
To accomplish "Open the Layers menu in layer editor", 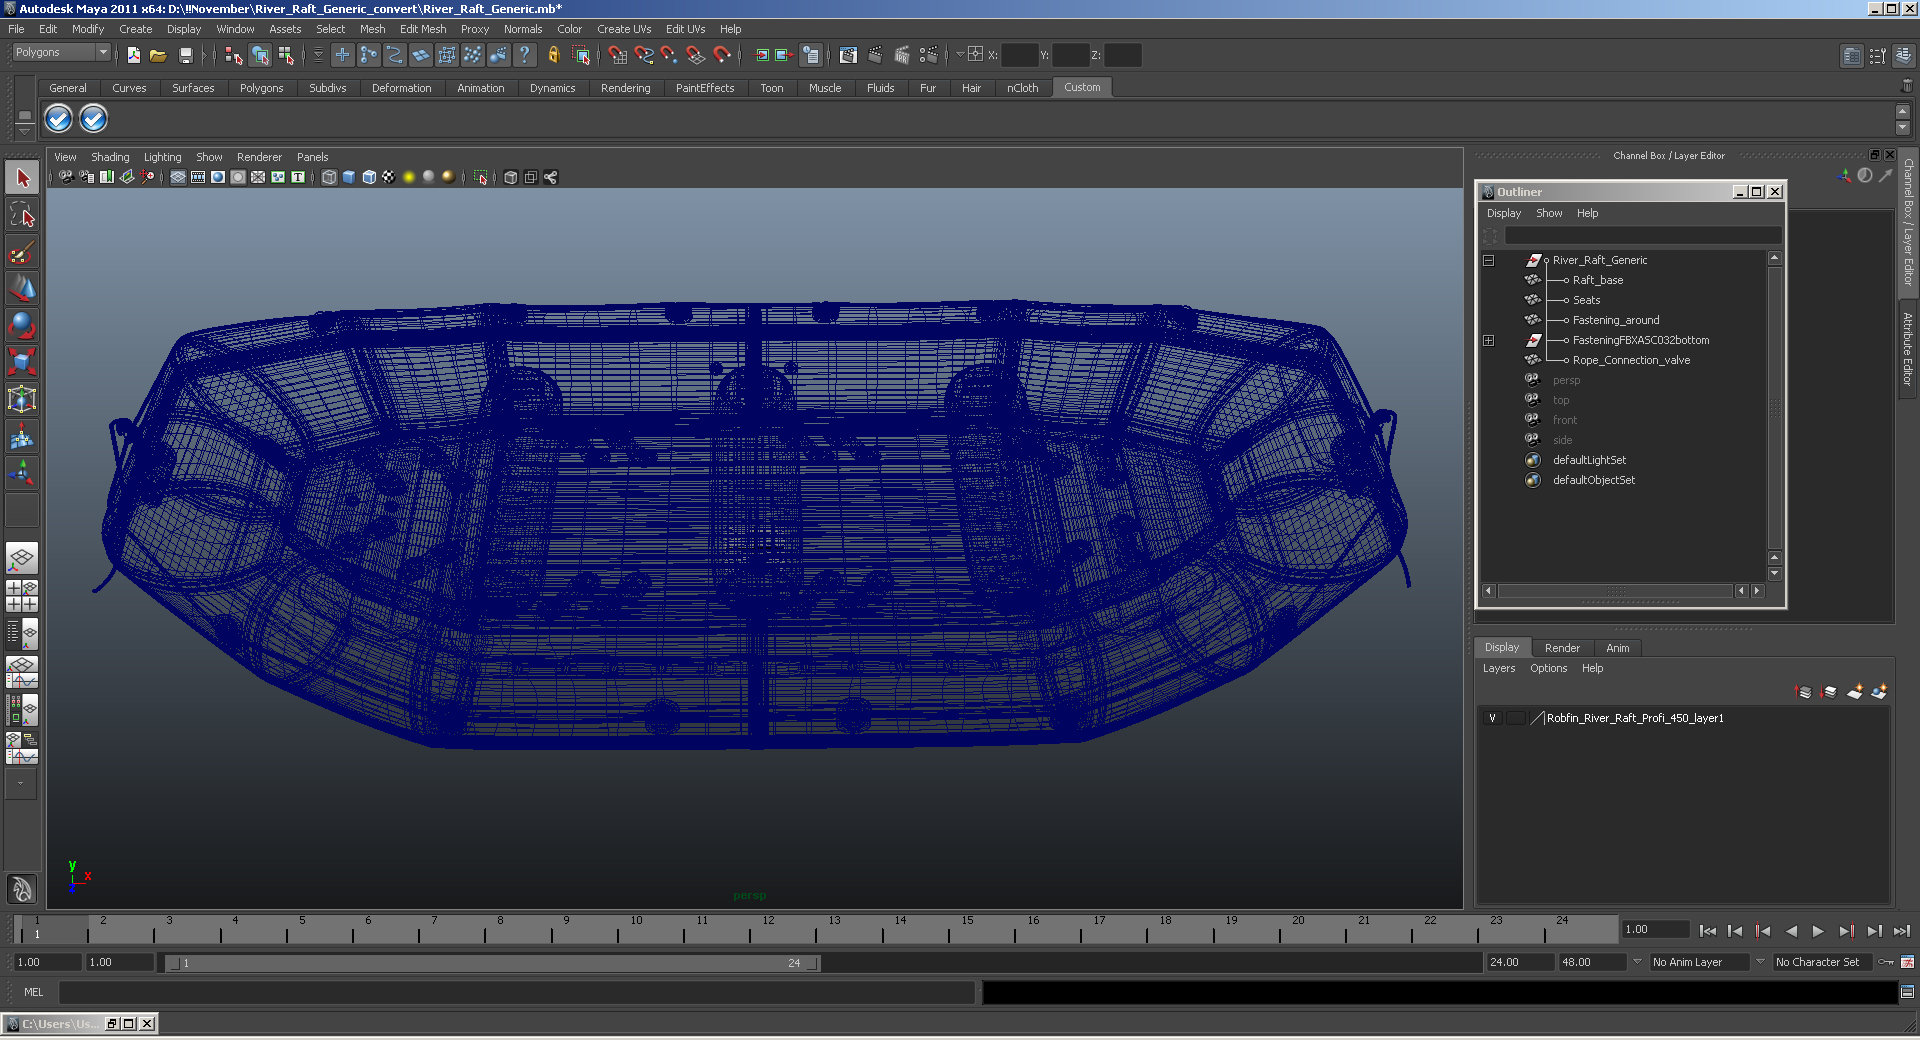I will [x=1498, y=668].
